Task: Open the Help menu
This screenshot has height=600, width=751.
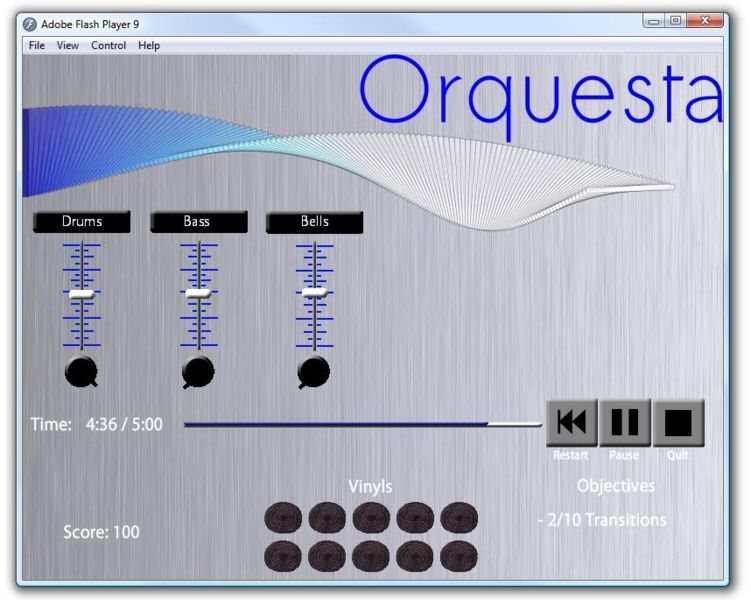Action: point(149,45)
